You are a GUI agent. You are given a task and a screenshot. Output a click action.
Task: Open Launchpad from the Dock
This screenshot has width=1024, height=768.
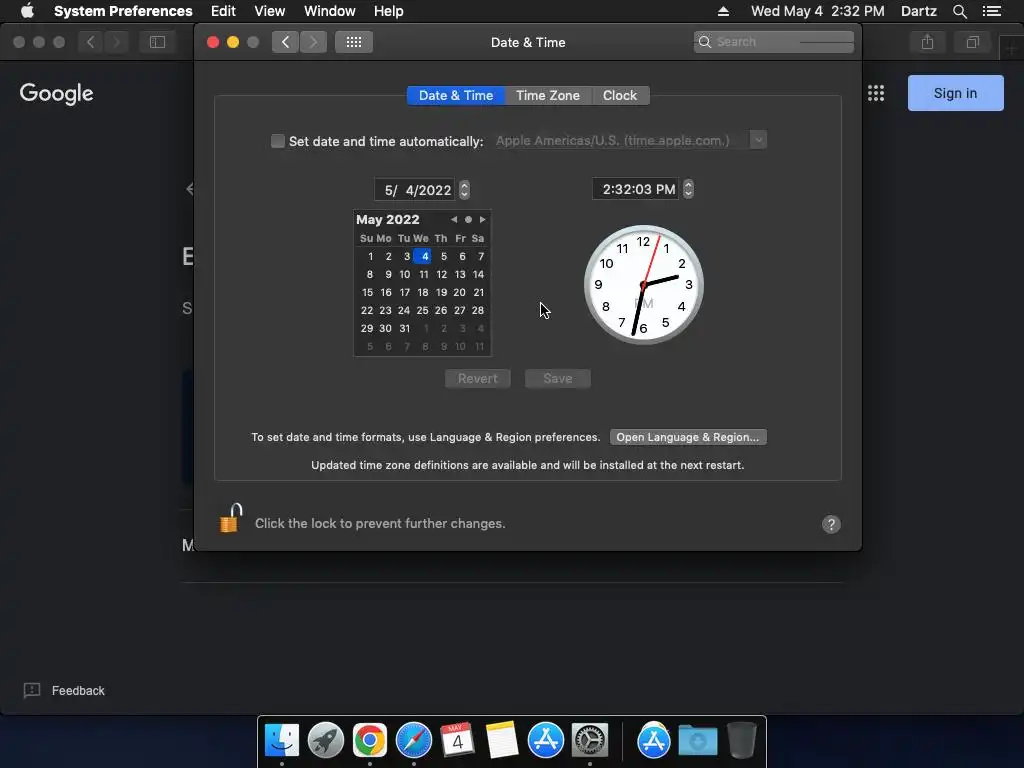click(326, 741)
